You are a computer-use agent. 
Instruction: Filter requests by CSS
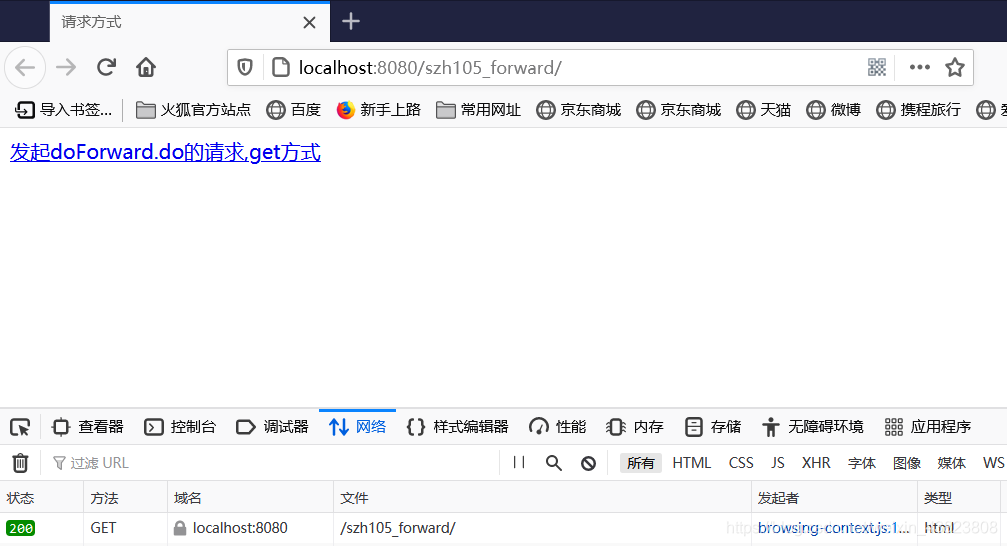click(741, 463)
